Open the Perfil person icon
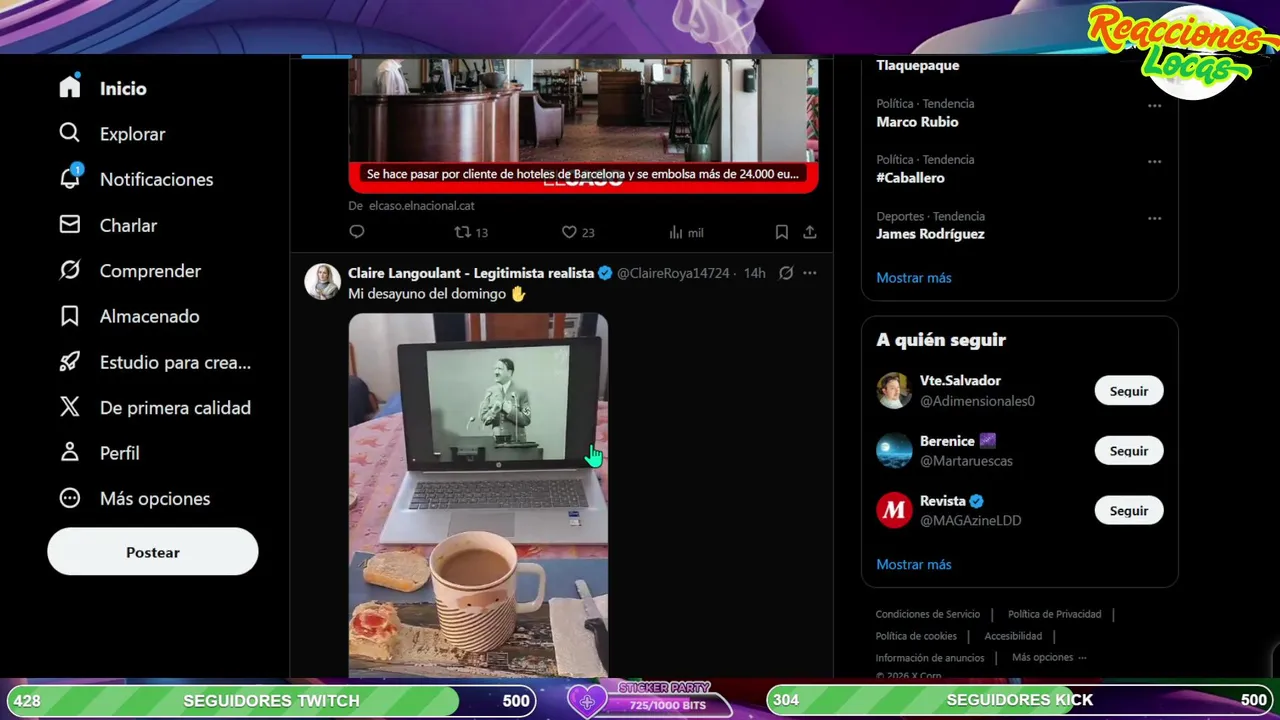The image size is (1280, 720). tap(69, 452)
